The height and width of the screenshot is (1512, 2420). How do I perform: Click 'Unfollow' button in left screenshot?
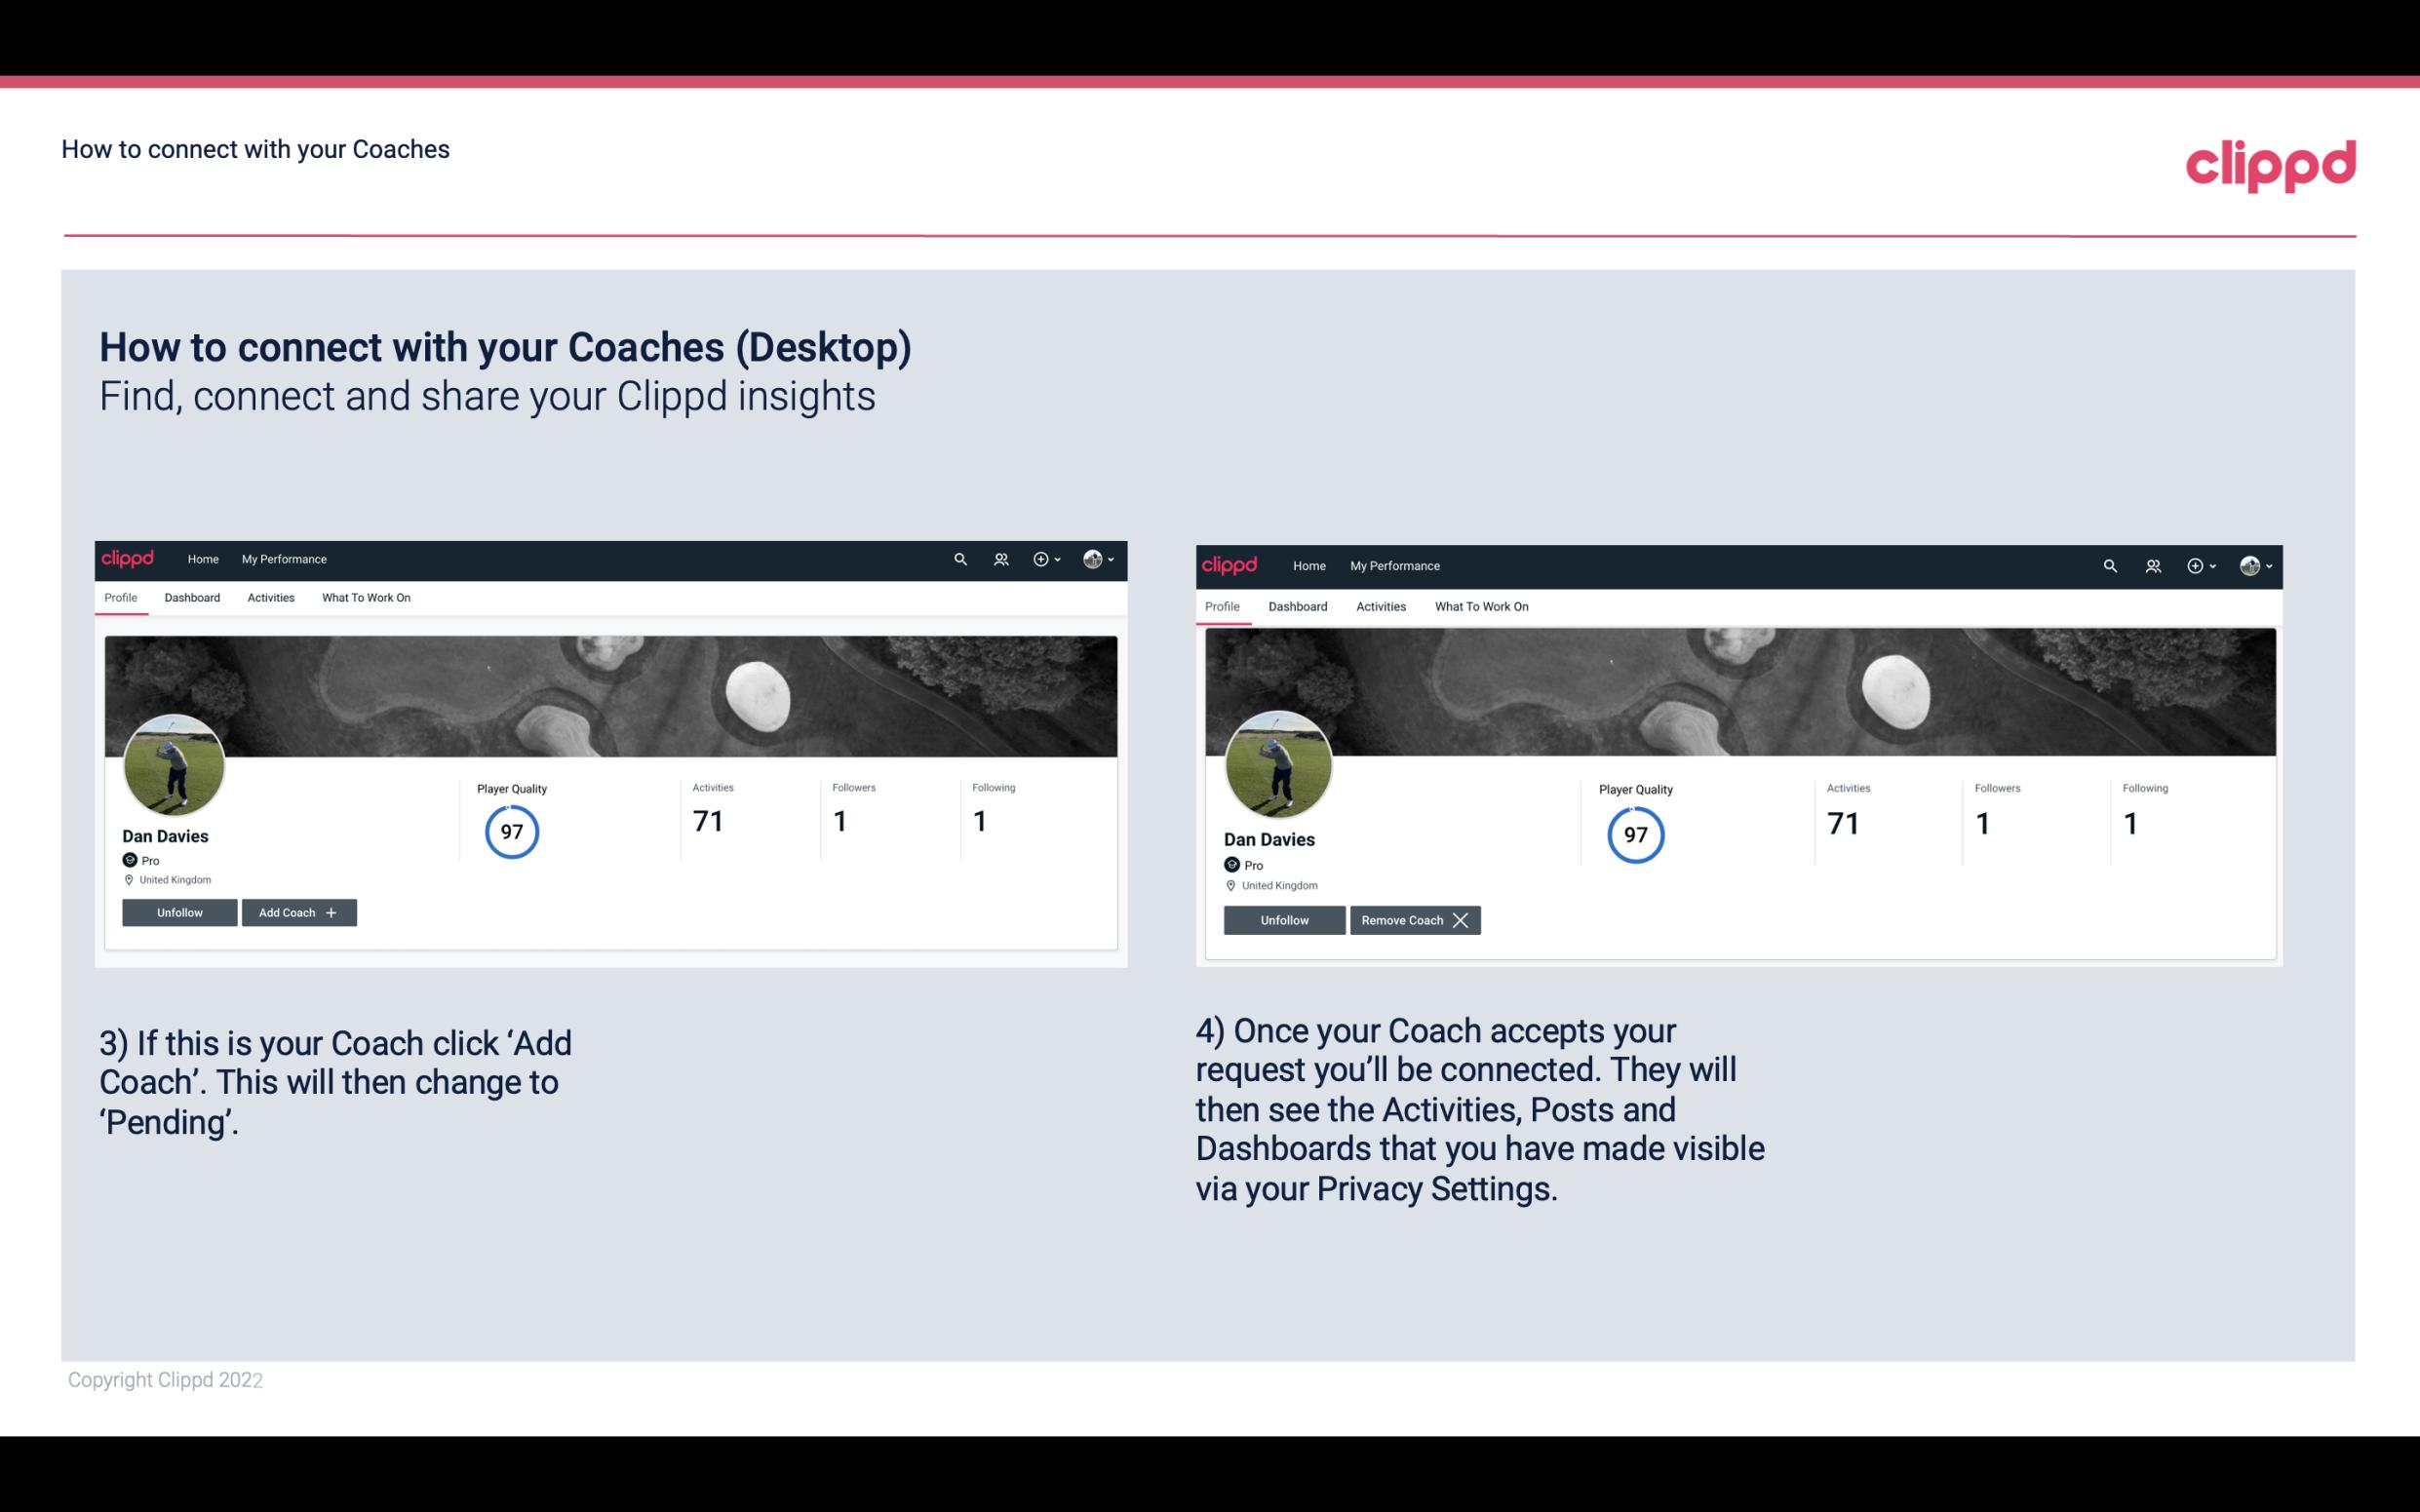click(179, 911)
